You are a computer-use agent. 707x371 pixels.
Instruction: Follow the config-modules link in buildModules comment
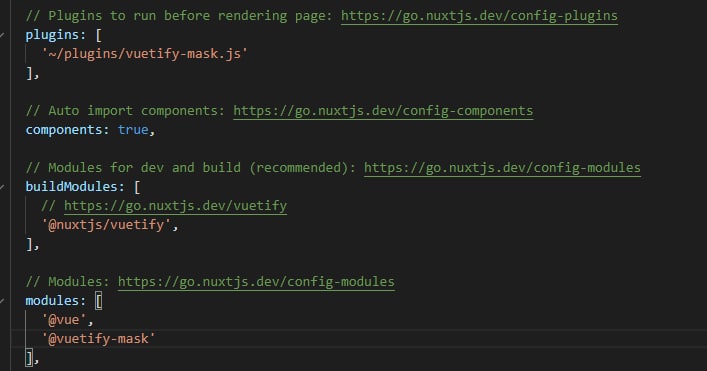click(x=502, y=168)
